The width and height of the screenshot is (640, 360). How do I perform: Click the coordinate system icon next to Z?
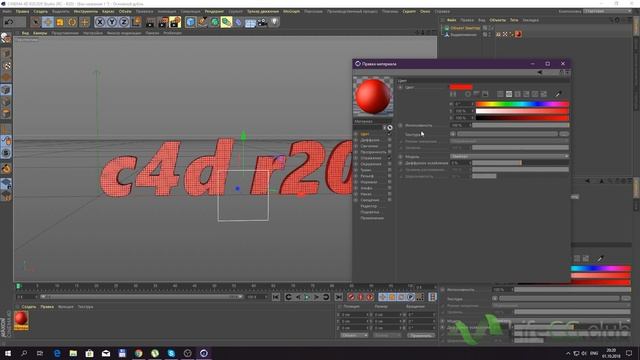pos(136,22)
